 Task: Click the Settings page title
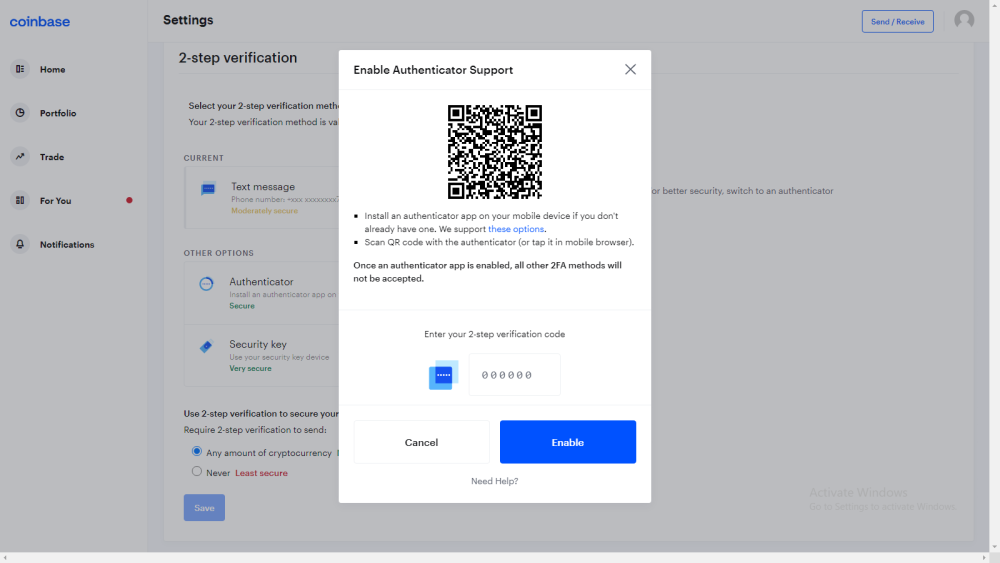pyautogui.click(x=188, y=20)
